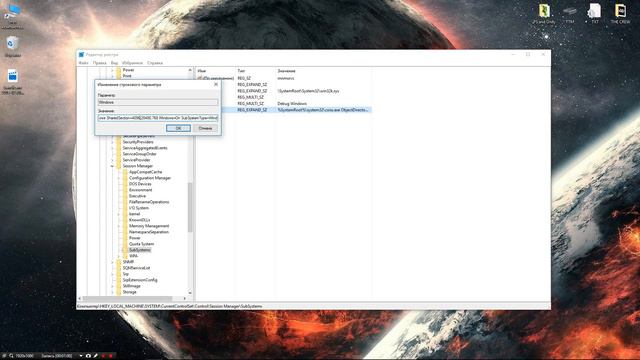Expand the Configuration Manager tree node
The width and height of the screenshot is (640, 360).
pyautogui.click(x=119, y=178)
